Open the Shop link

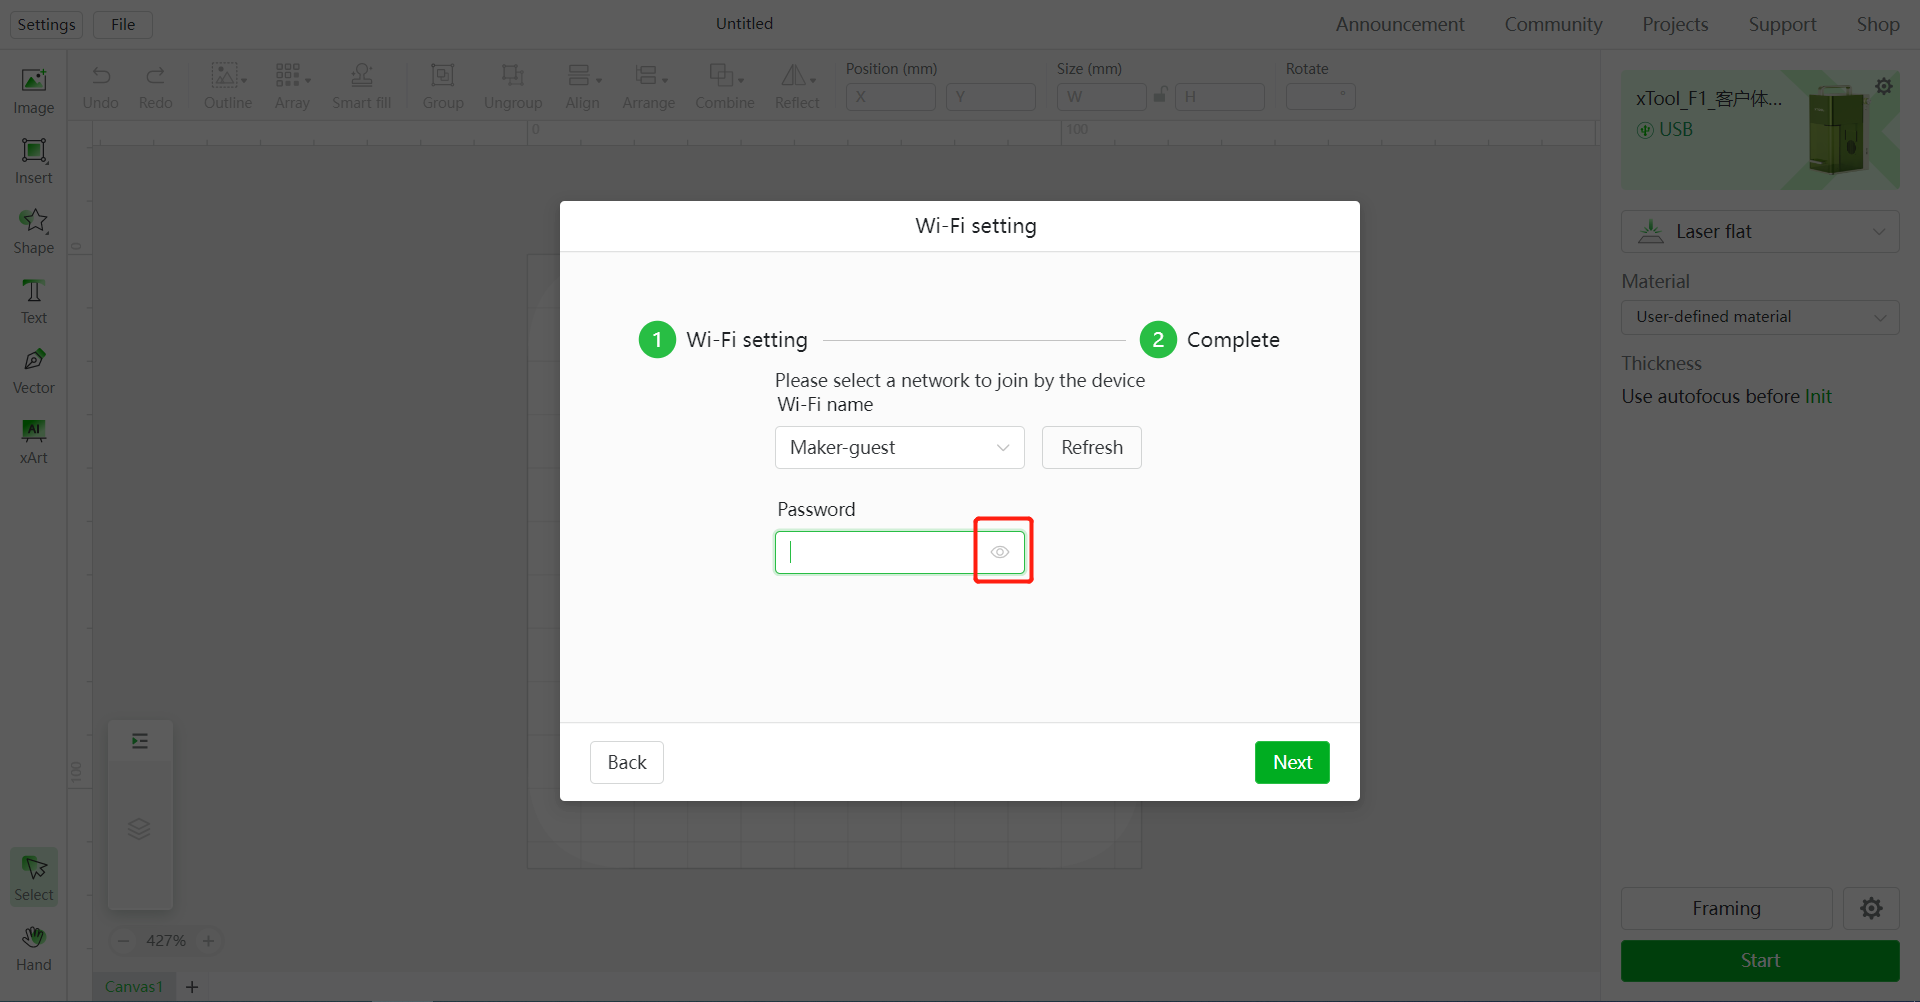1878,24
